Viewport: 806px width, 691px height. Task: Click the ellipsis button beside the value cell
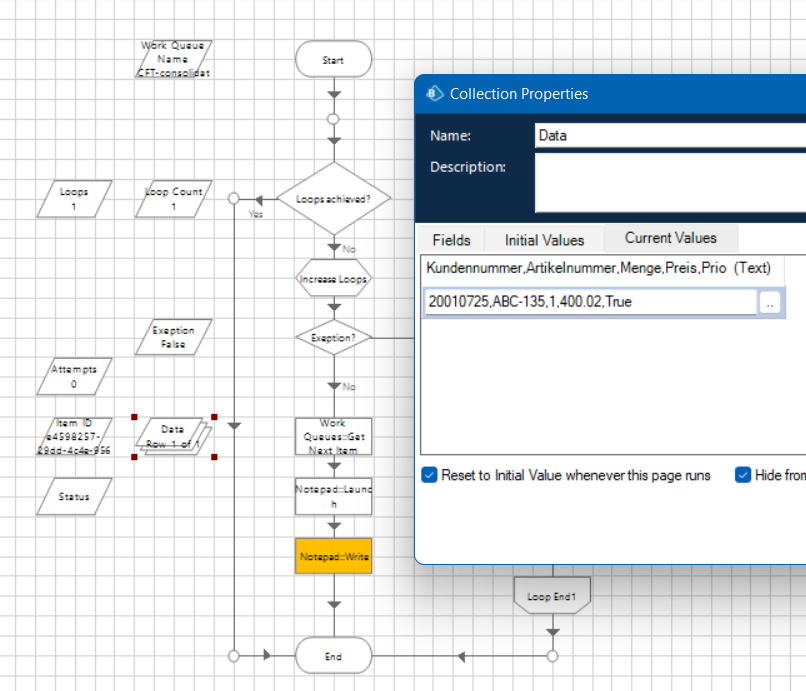(x=770, y=302)
